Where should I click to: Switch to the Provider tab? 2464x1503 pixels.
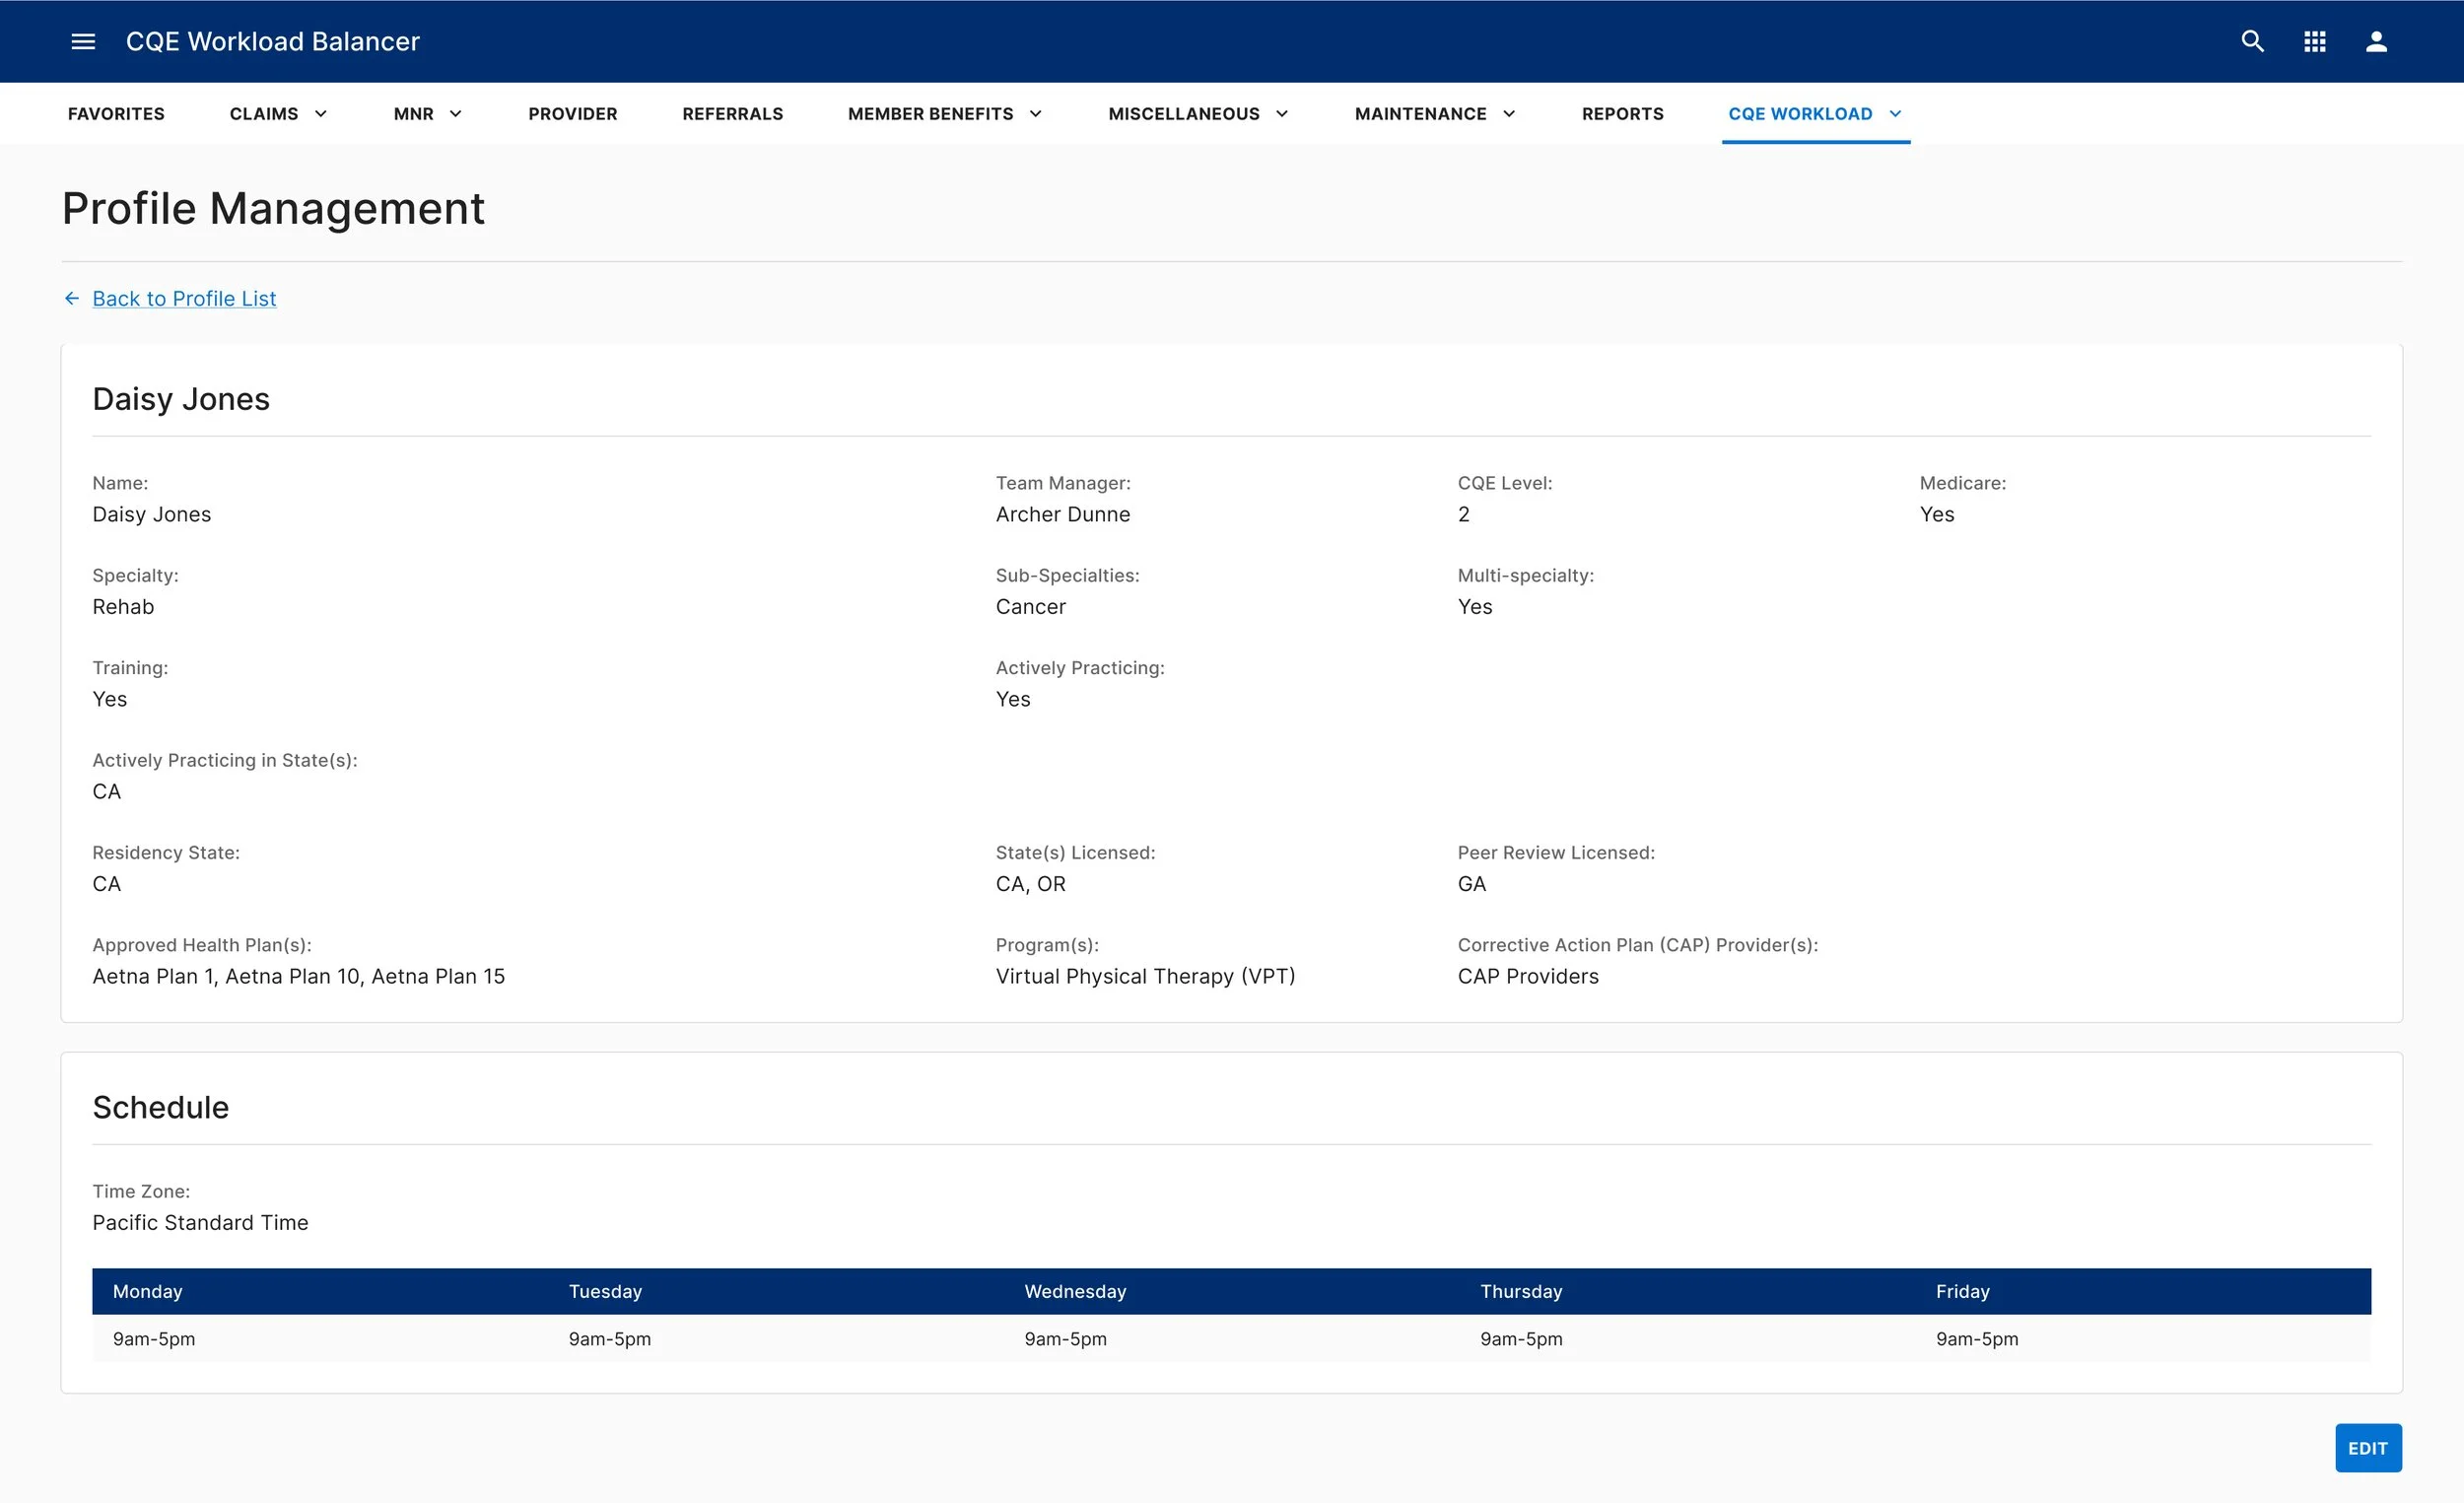[x=572, y=114]
